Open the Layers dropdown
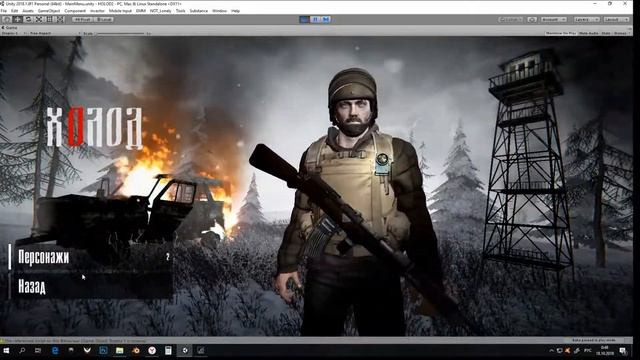640x360 pixels. 587,19
